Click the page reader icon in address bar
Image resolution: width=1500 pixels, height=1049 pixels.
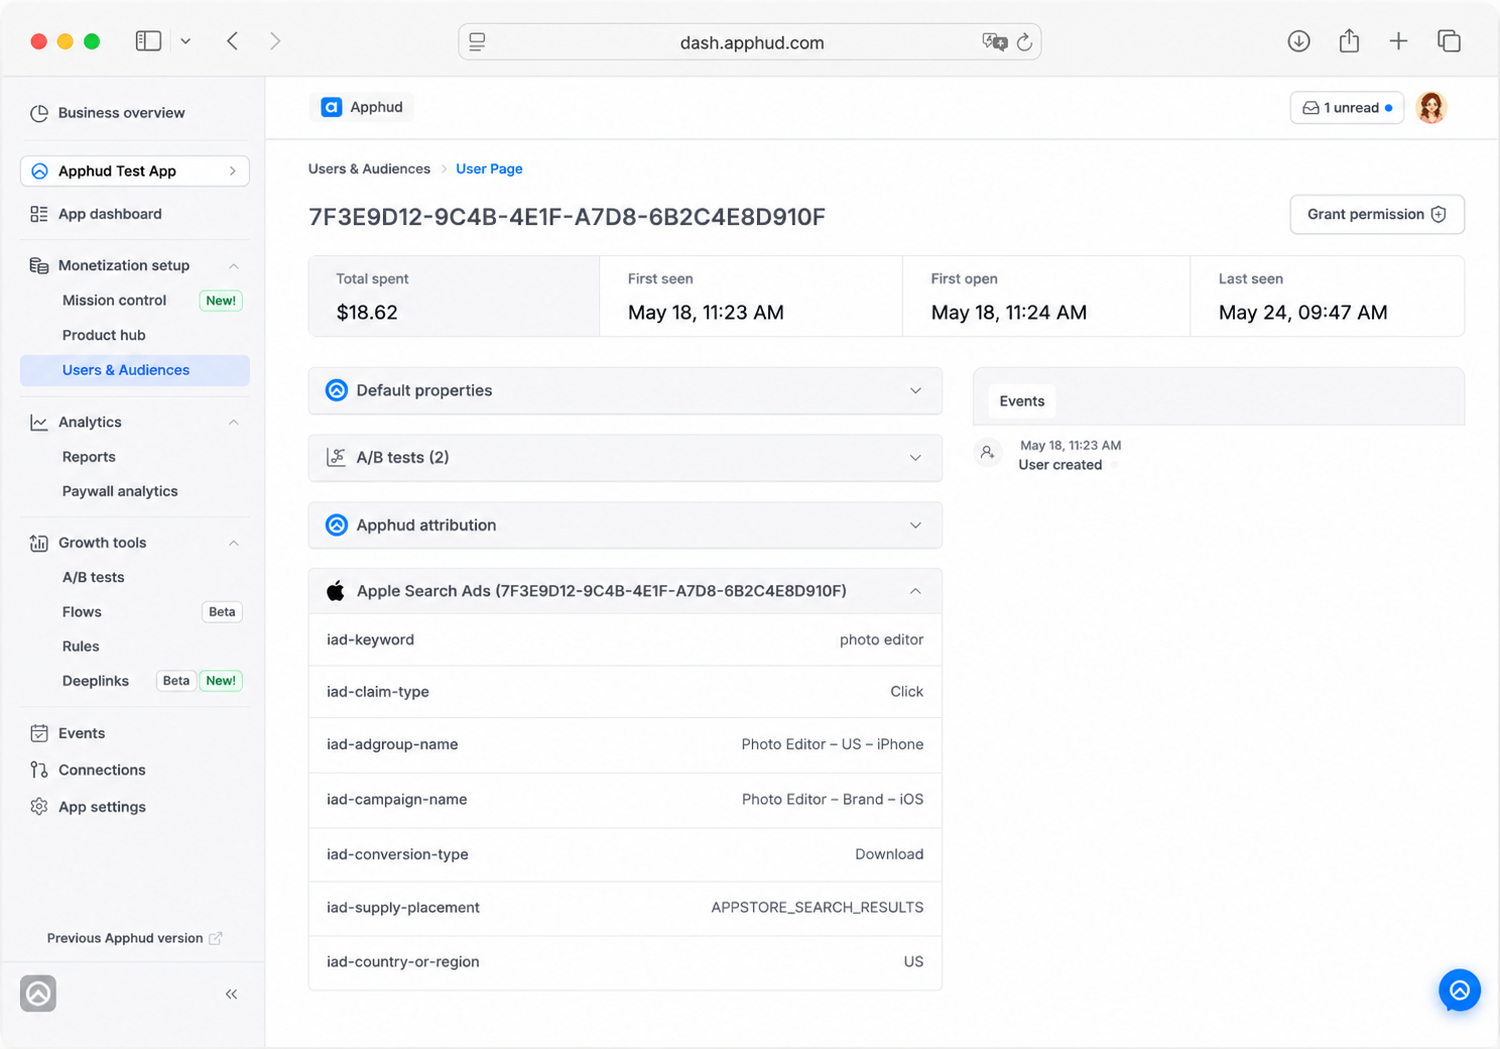(477, 42)
